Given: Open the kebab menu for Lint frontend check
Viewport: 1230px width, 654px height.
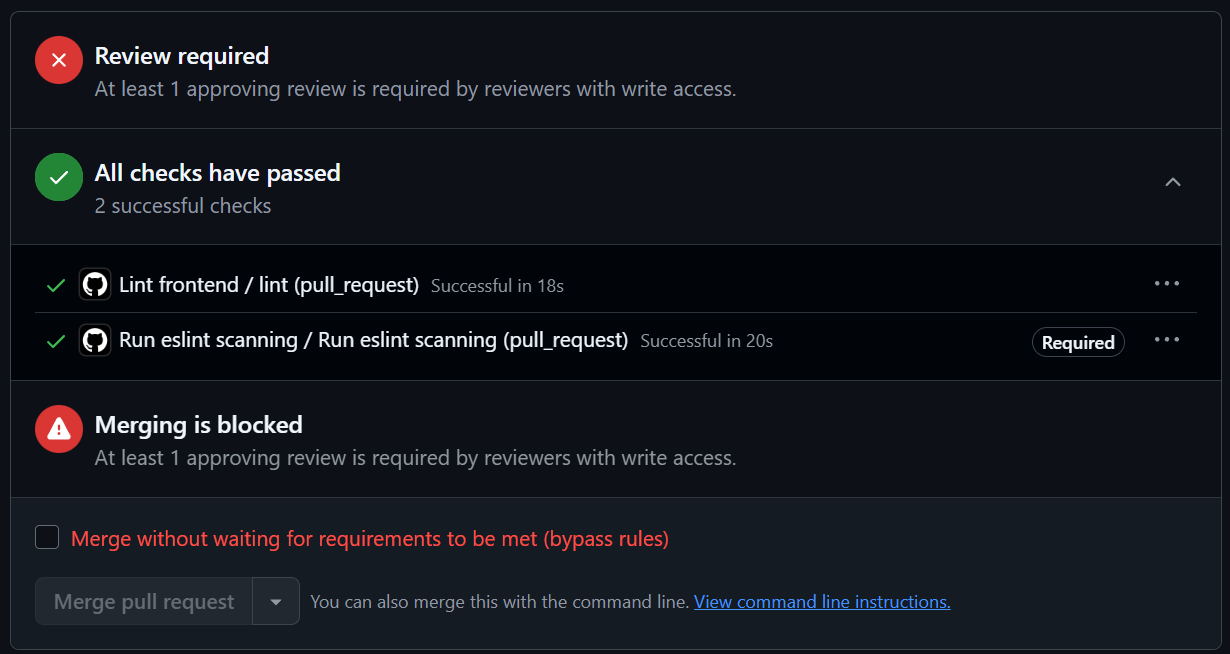Looking at the screenshot, I should tap(1166, 284).
